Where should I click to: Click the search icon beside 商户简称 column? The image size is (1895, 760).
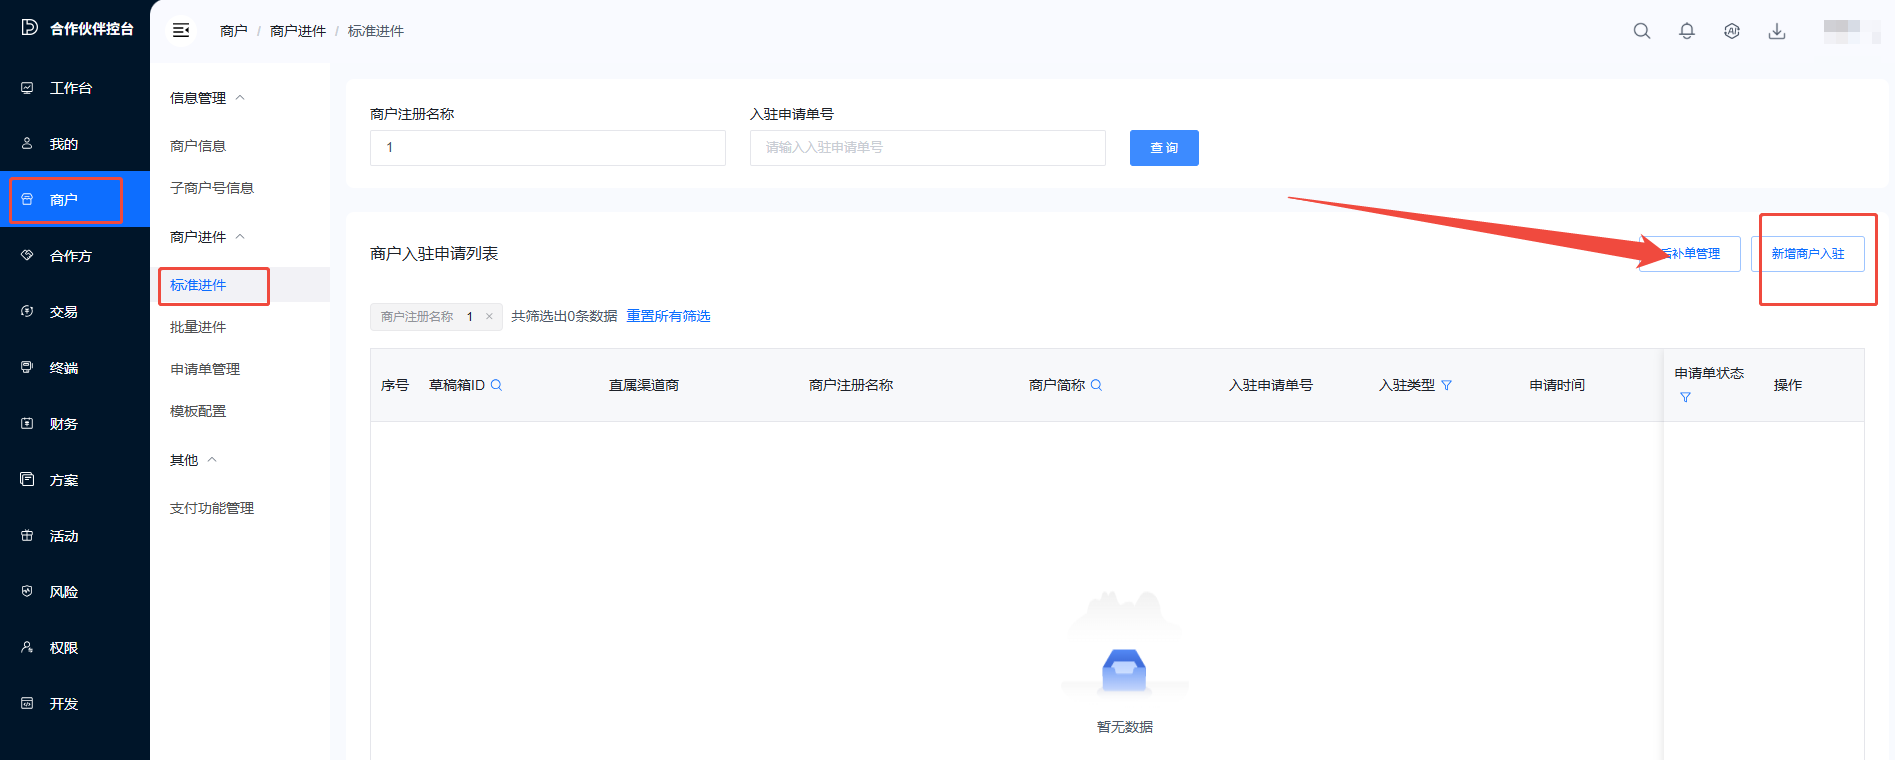pyautogui.click(x=1096, y=385)
